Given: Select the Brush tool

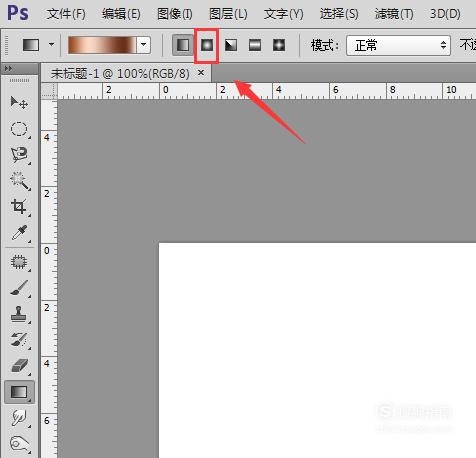Looking at the screenshot, I should click(19, 288).
